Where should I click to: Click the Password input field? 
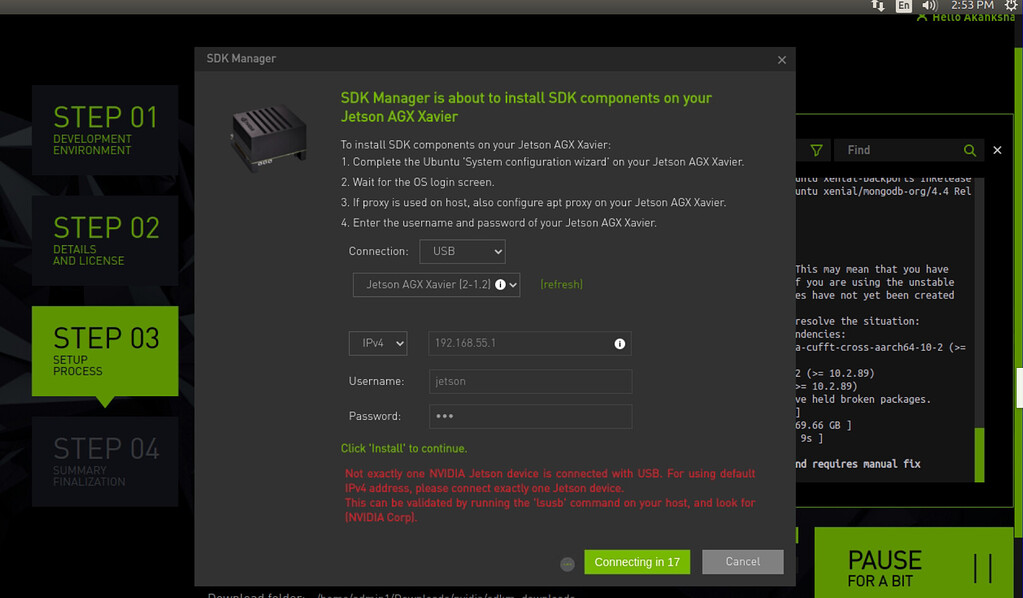pyautogui.click(x=530, y=416)
